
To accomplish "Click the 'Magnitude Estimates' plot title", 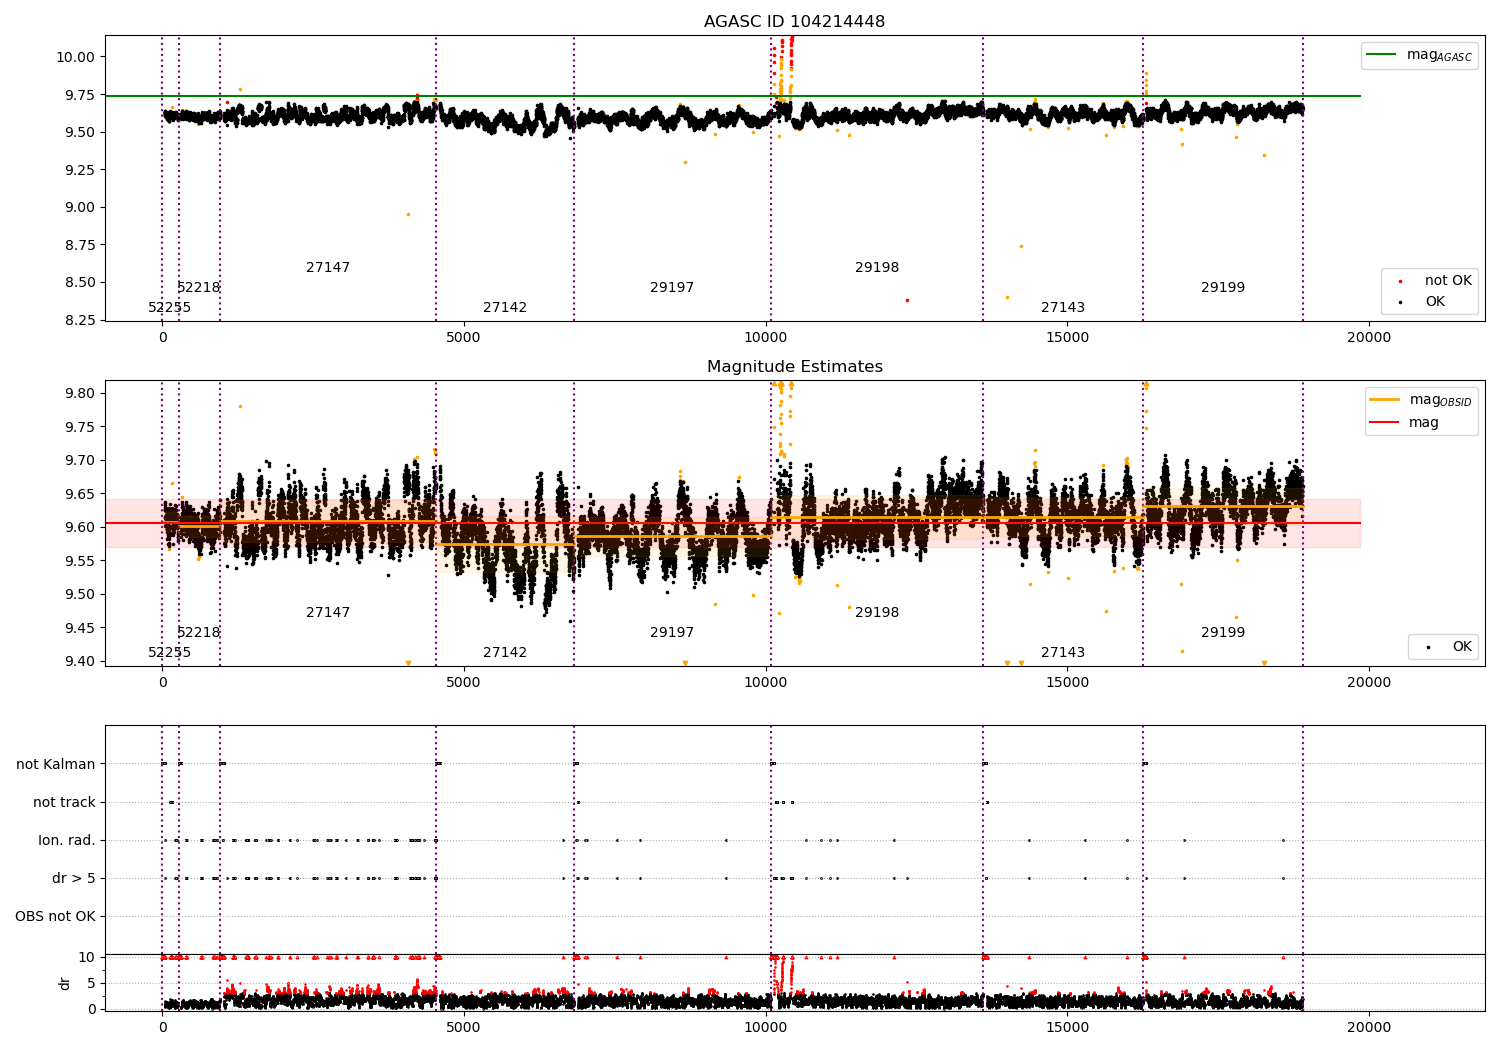I will point(794,366).
